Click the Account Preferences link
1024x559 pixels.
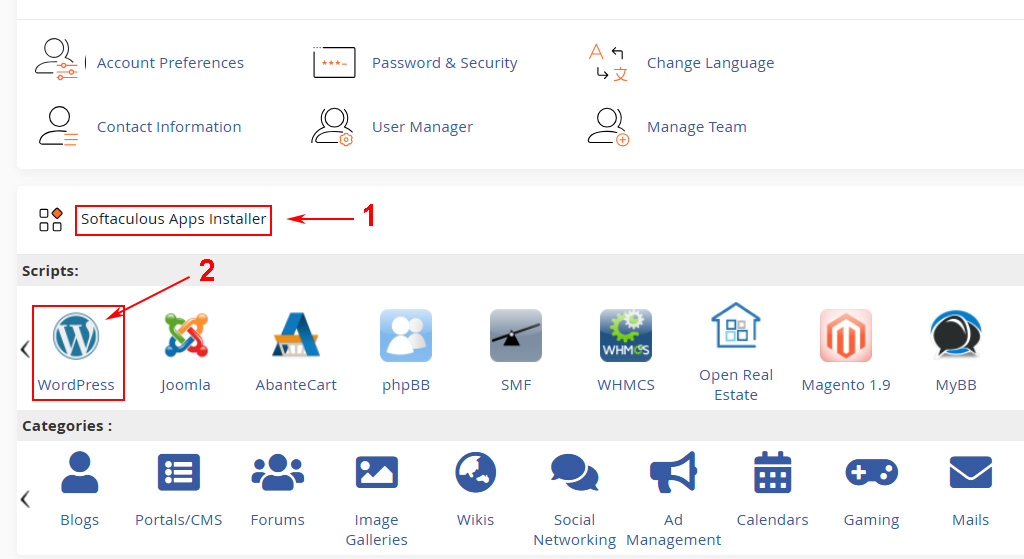pyautogui.click(x=170, y=63)
